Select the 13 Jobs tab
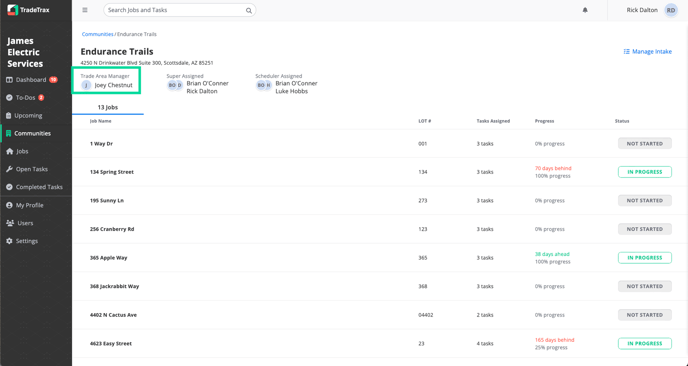The height and width of the screenshot is (366, 688). [x=108, y=108]
